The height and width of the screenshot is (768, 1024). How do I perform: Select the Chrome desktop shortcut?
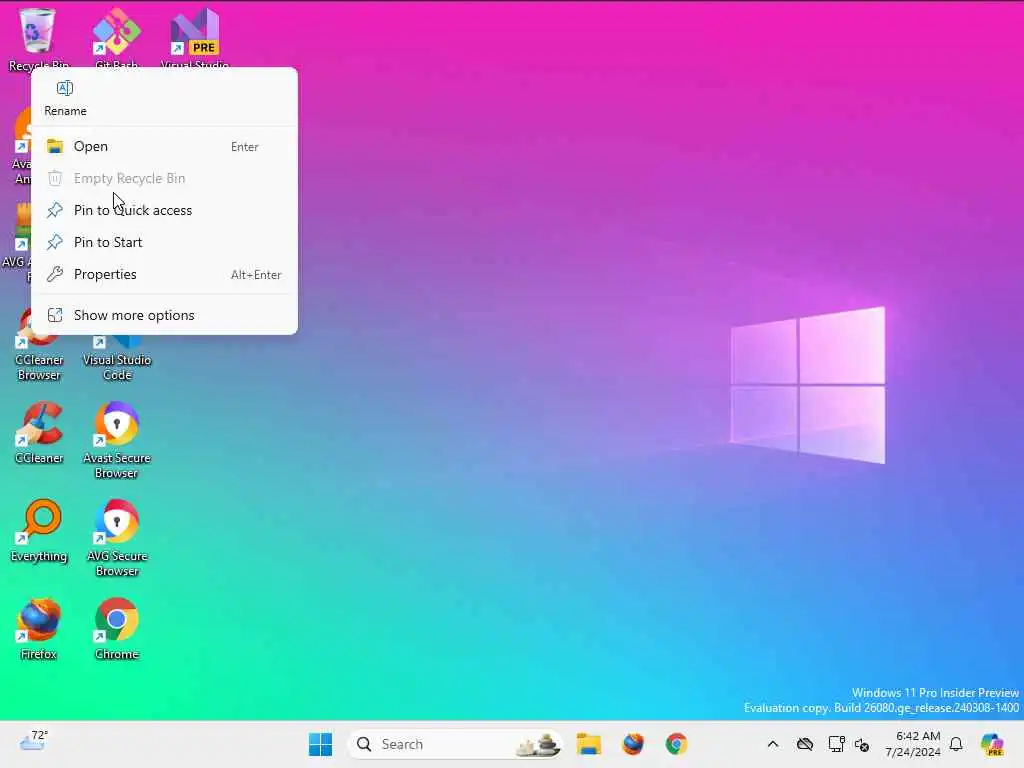tap(117, 629)
